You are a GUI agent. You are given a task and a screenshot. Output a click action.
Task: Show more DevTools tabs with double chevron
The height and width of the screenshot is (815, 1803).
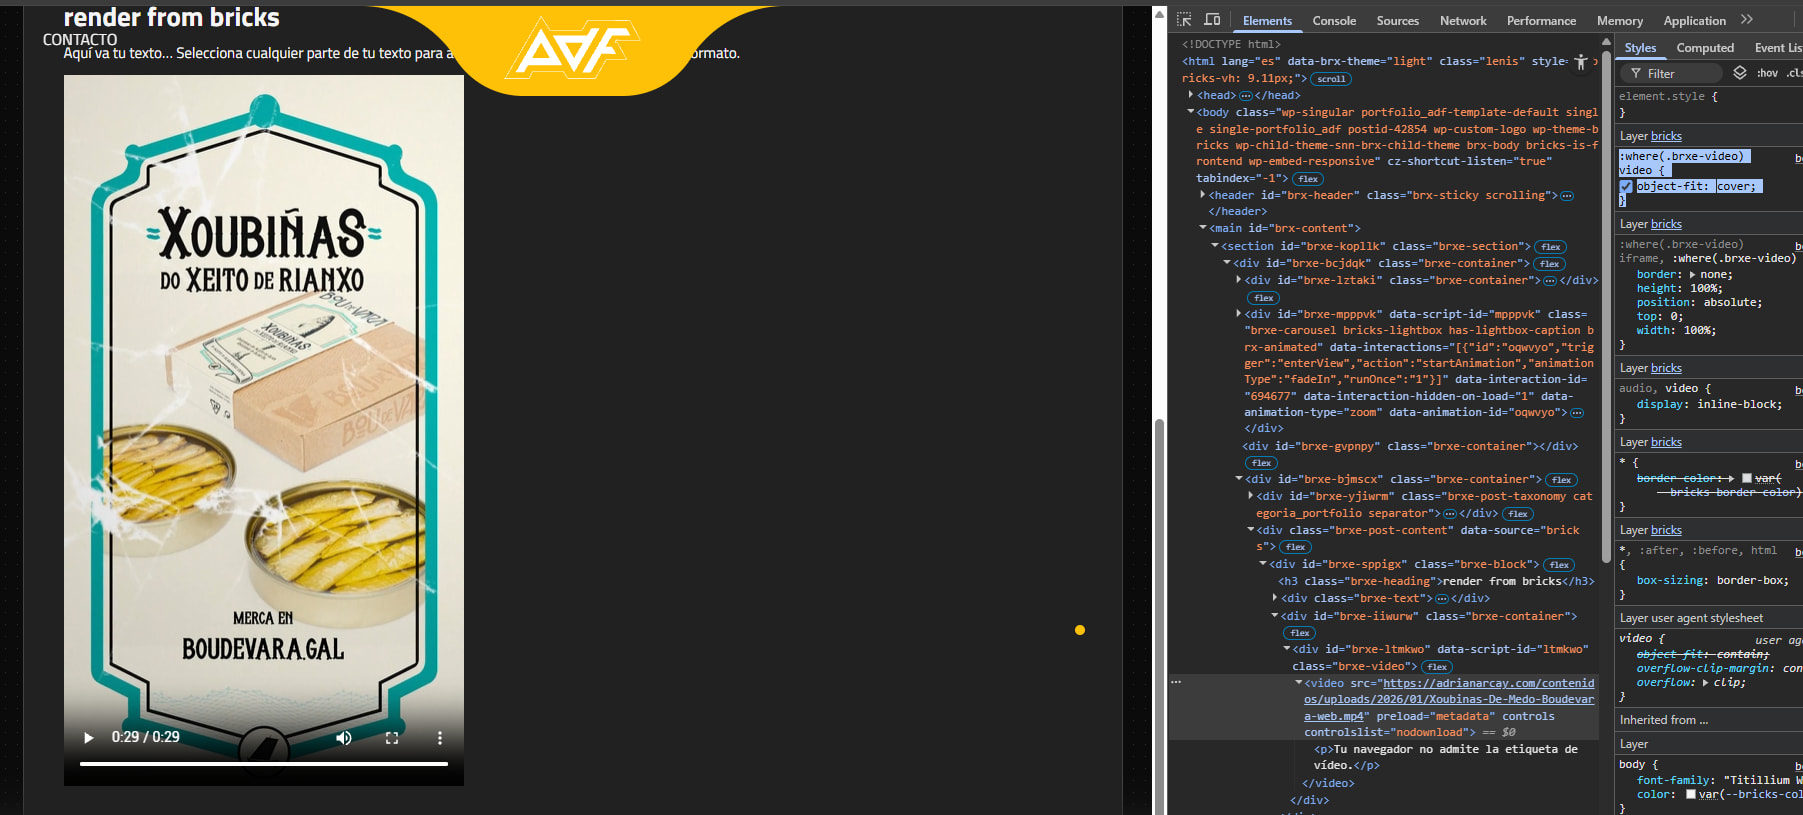(1747, 20)
